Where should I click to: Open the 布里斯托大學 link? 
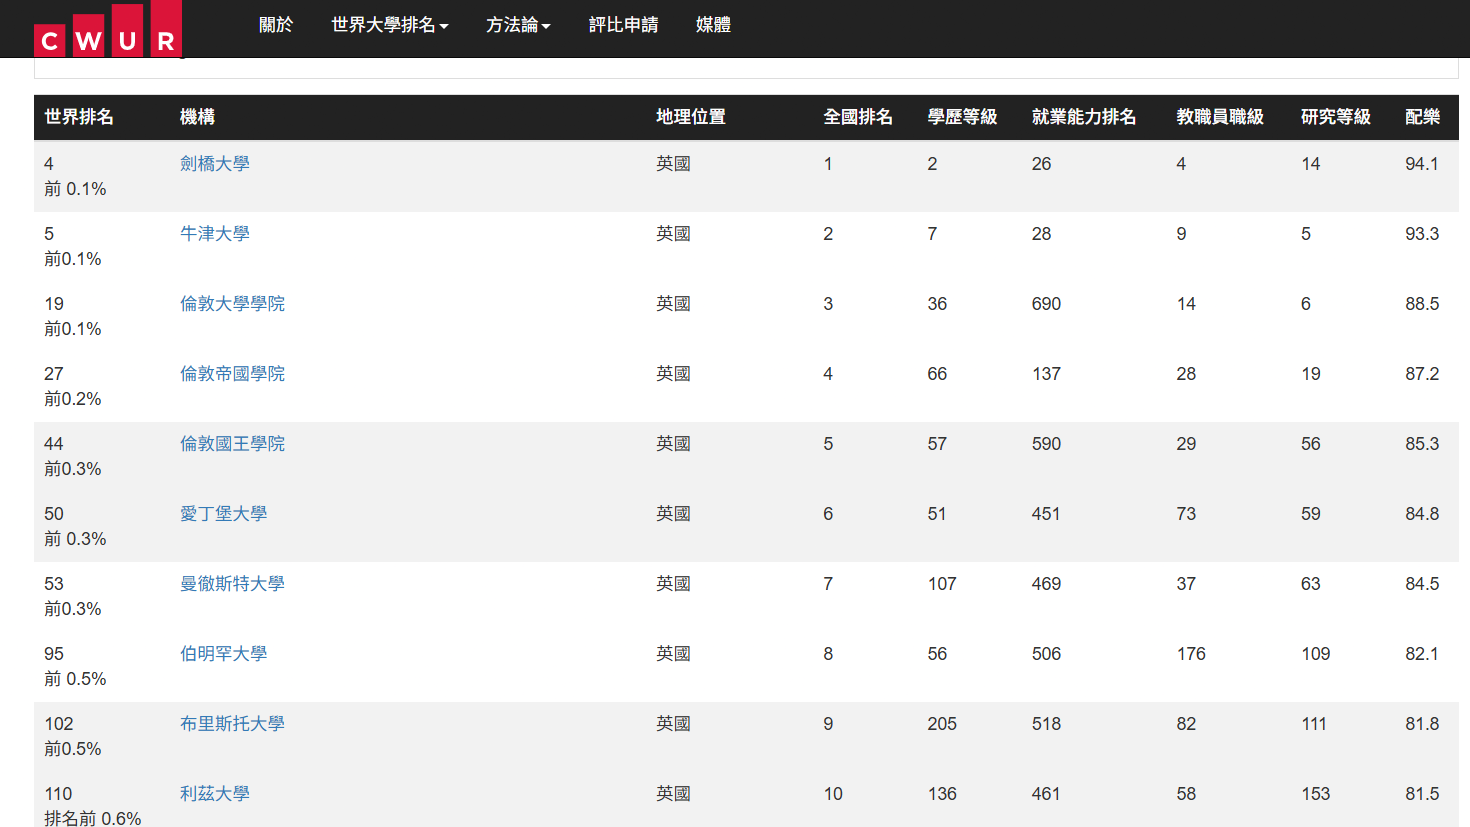tap(232, 724)
